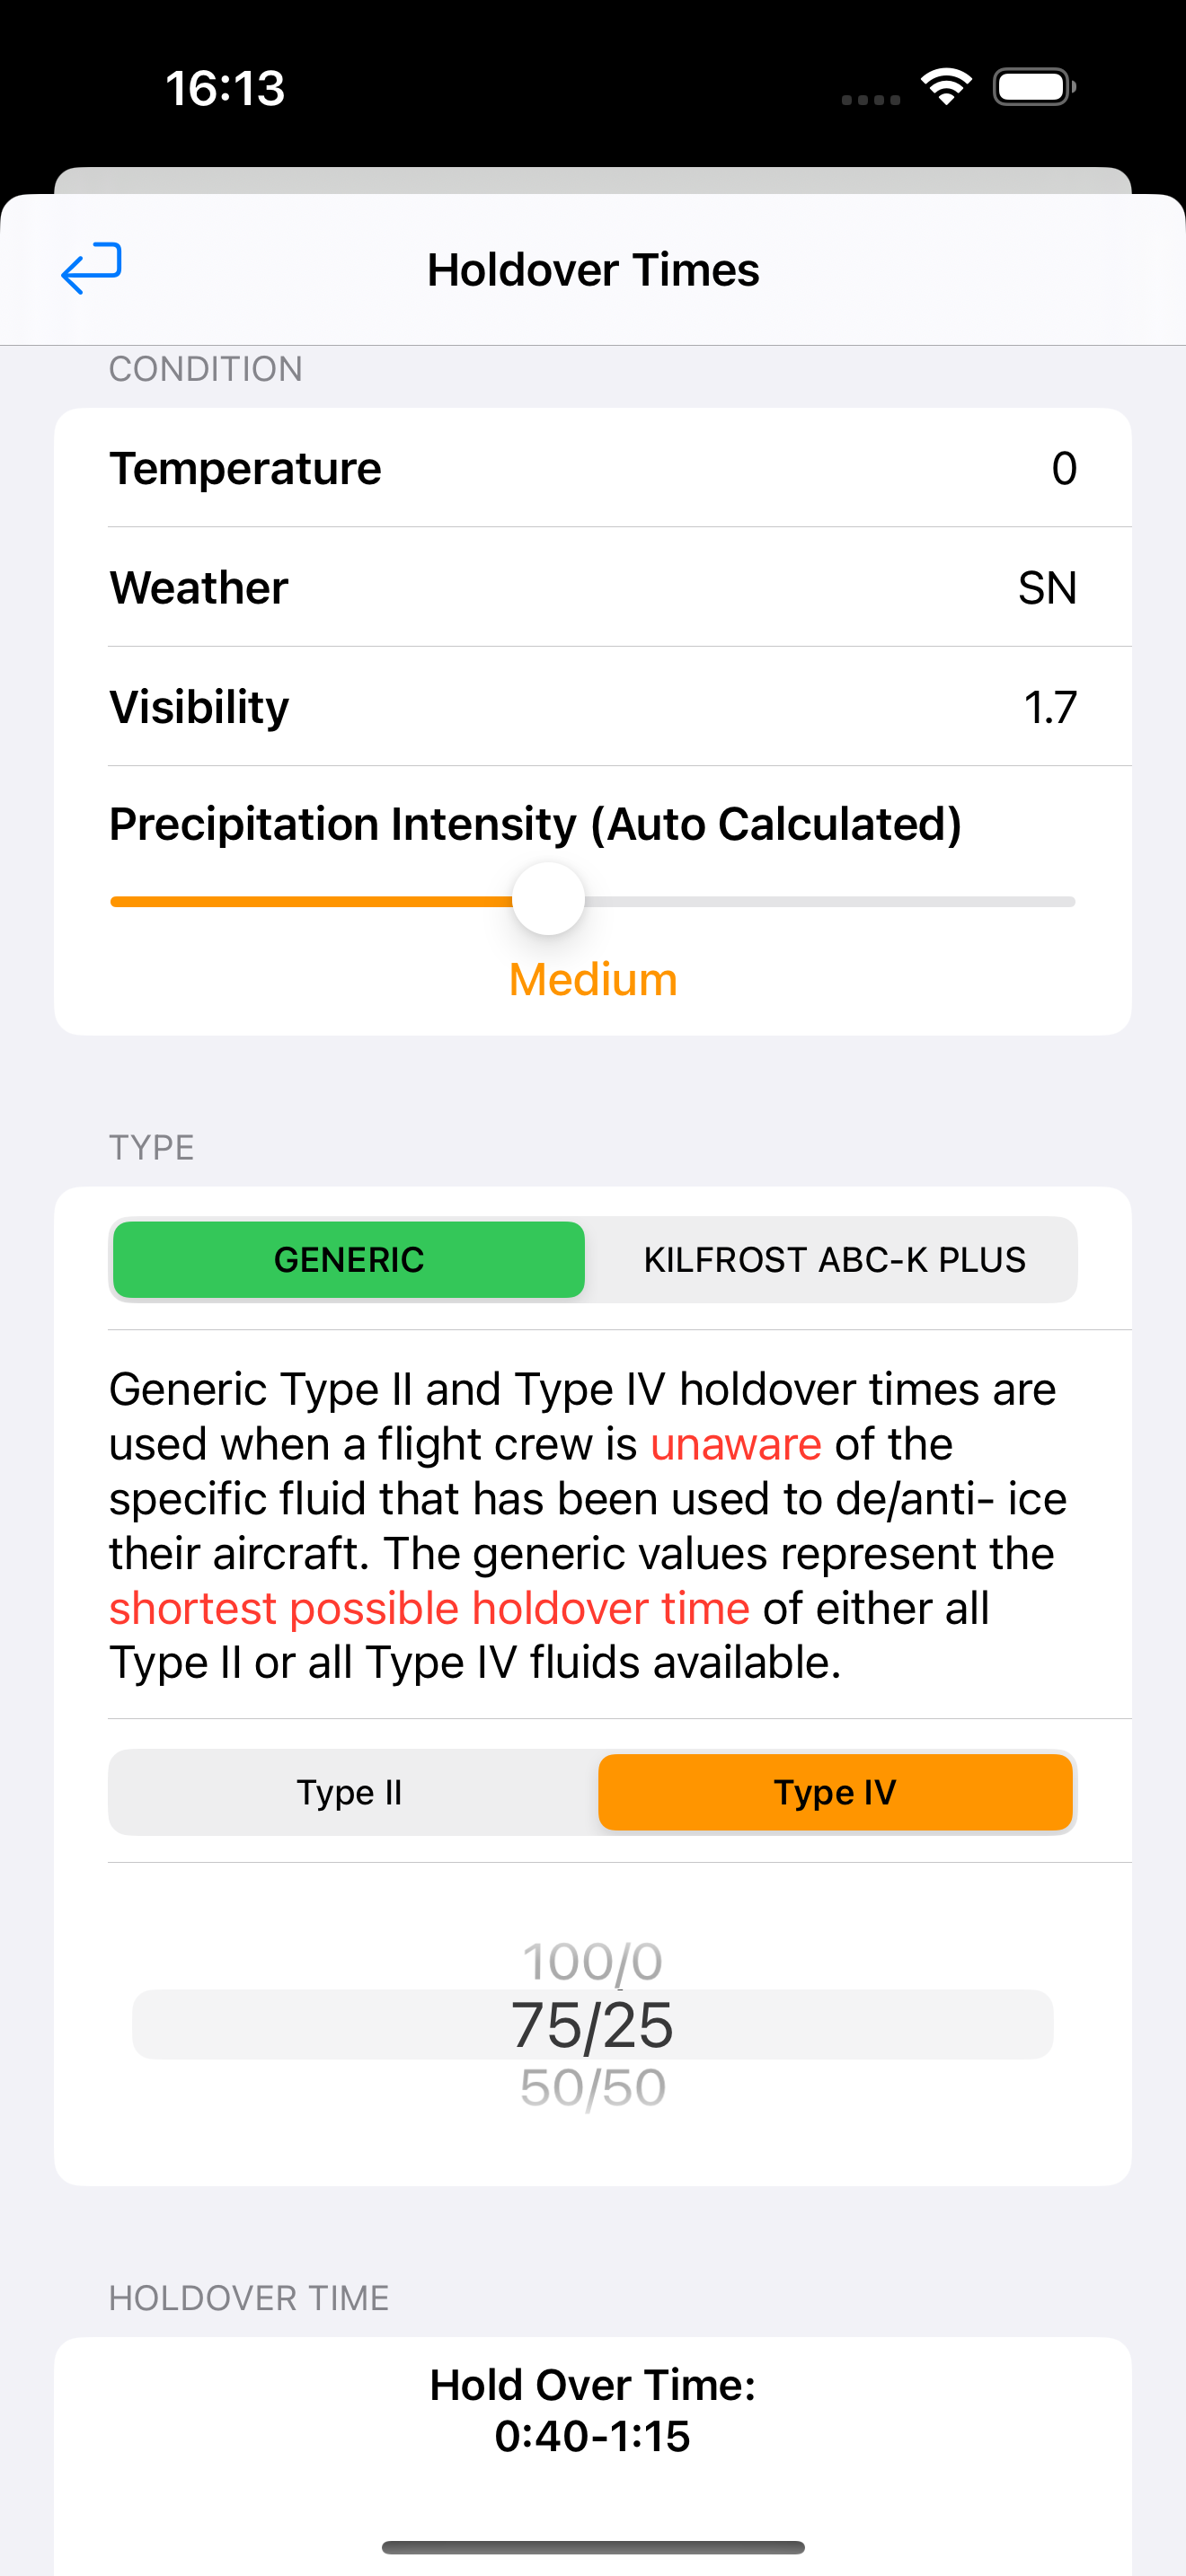Open the Weather SN row

pos(593,587)
